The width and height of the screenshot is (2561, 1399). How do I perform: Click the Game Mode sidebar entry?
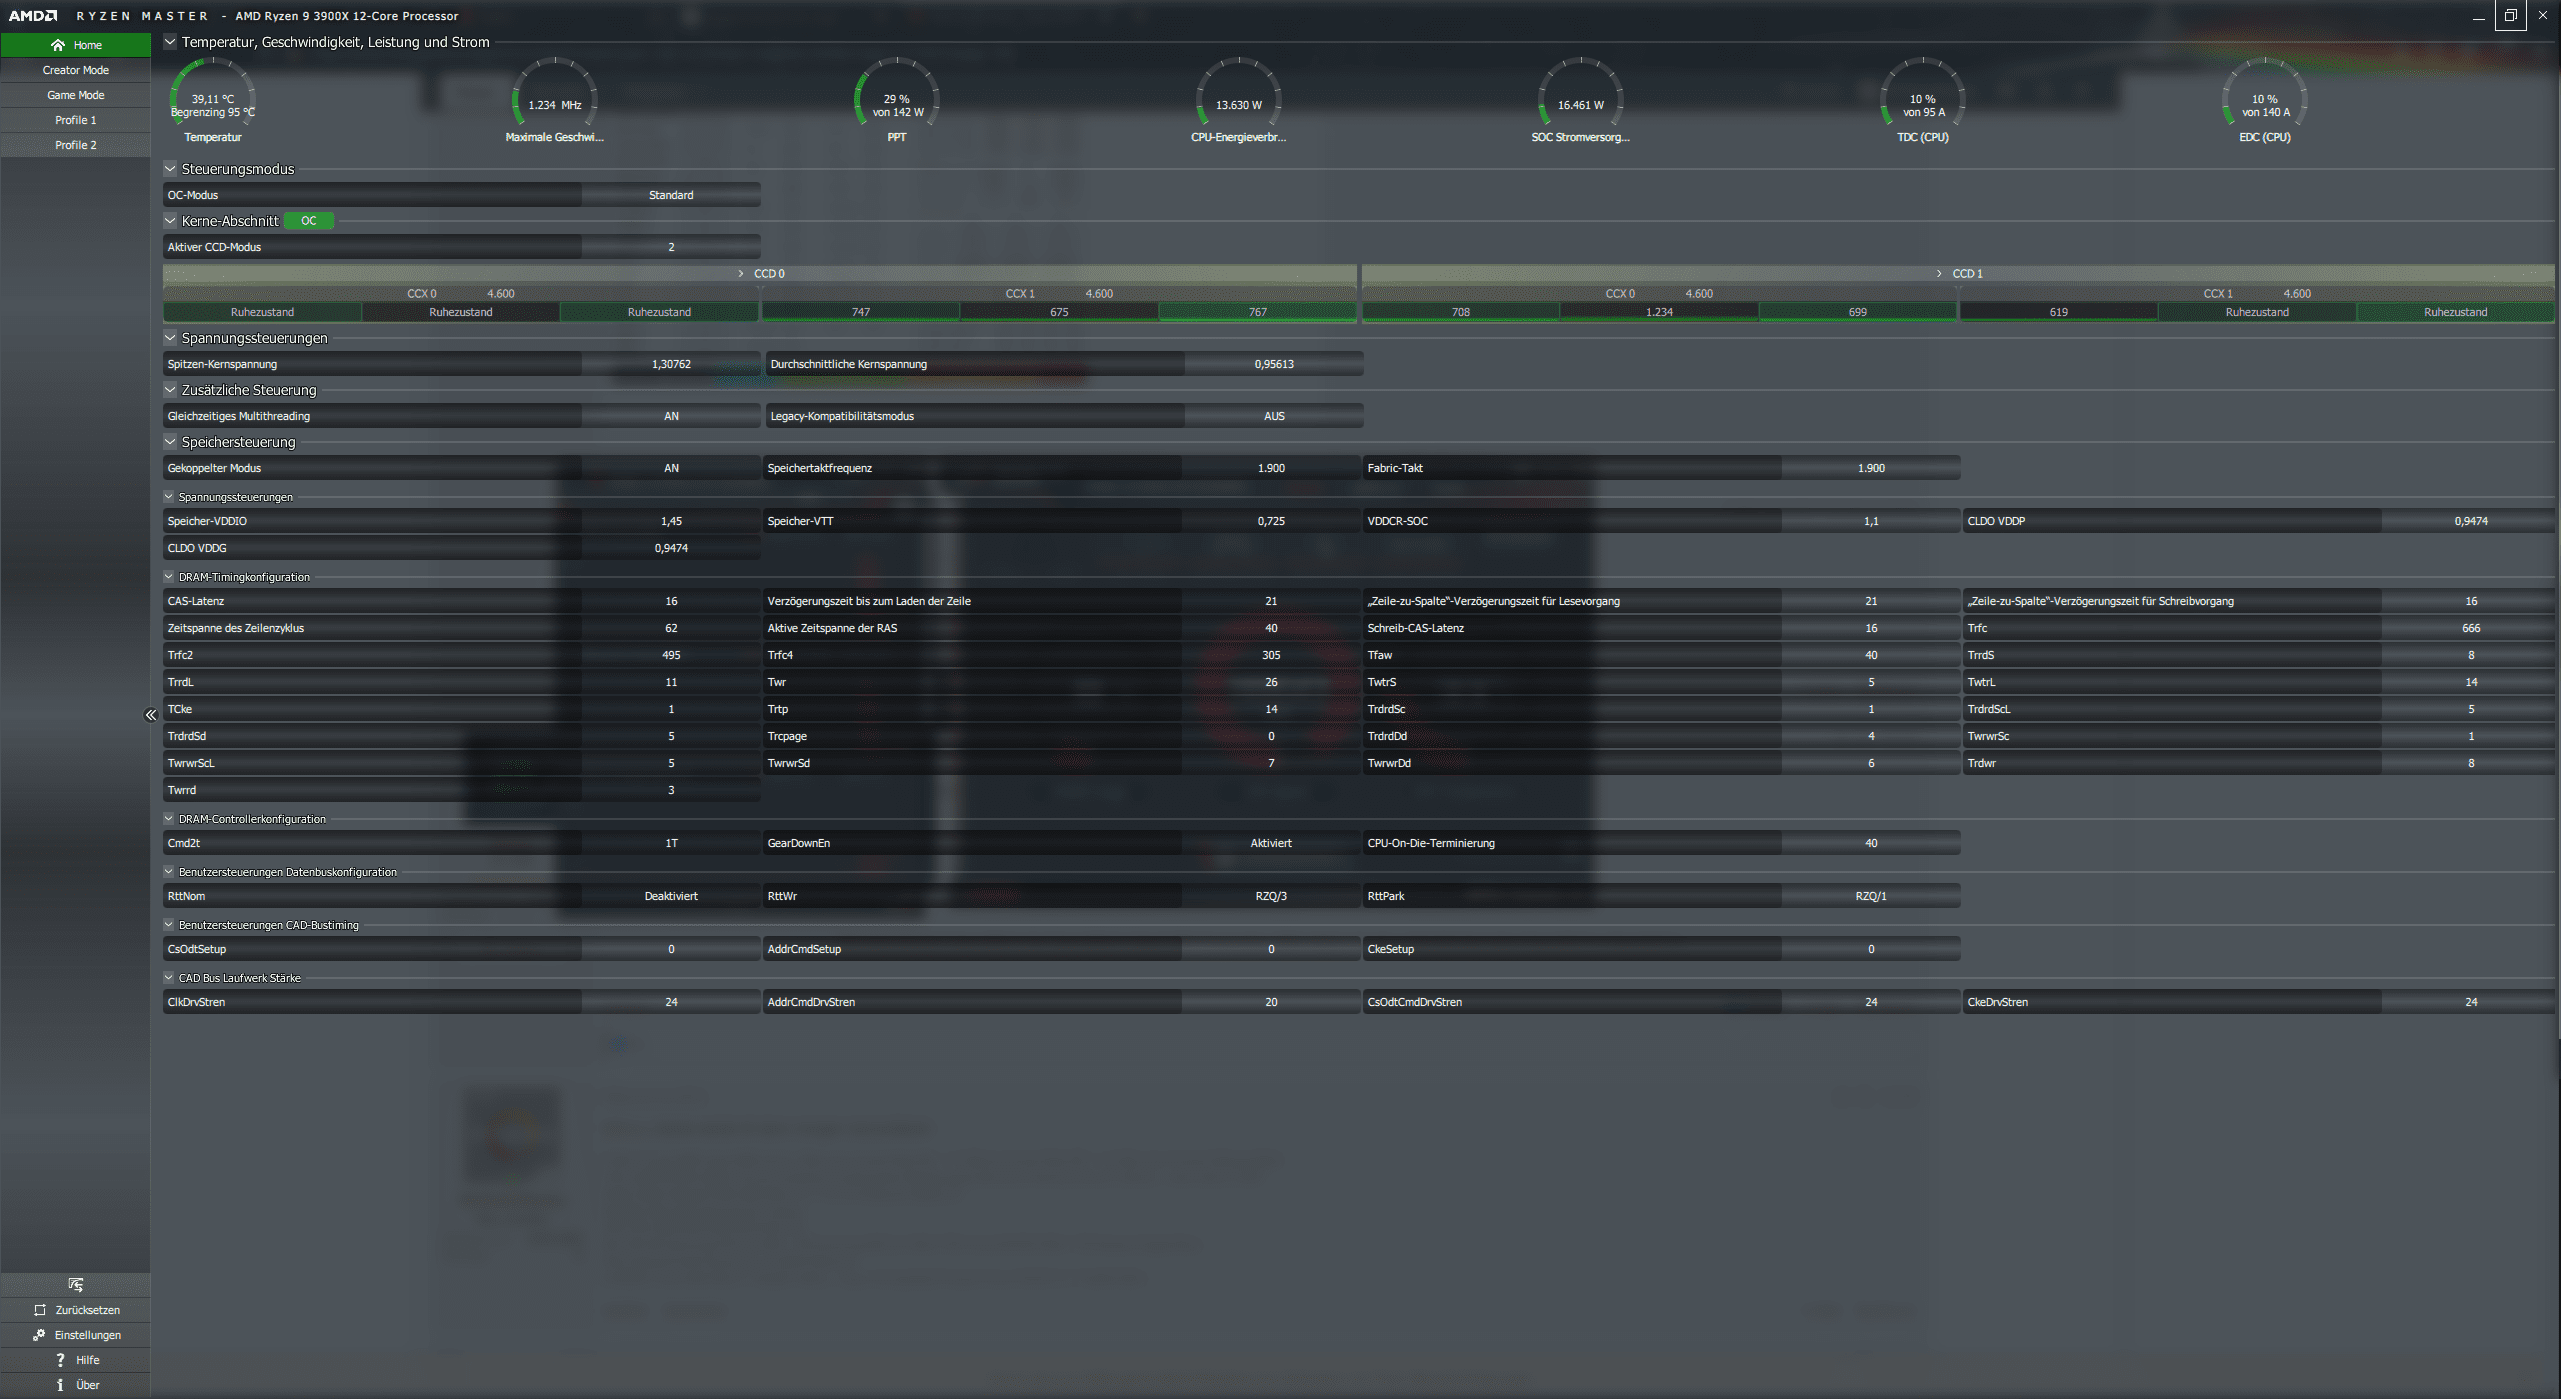point(75,95)
